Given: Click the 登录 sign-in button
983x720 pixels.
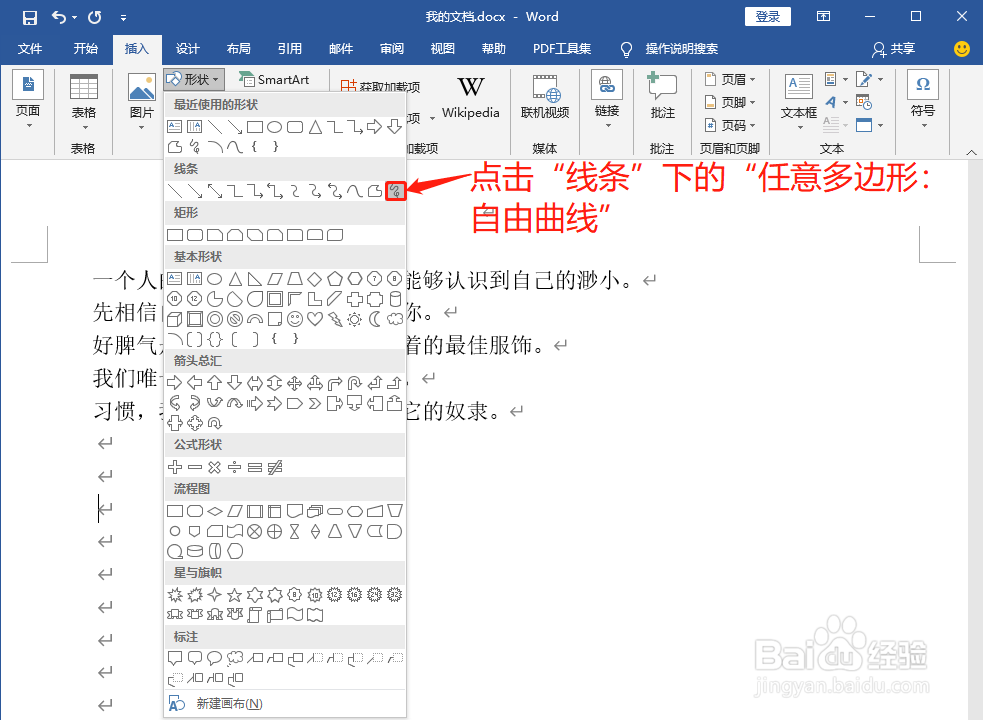Looking at the screenshot, I should pyautogui.click(x=768, y=17).
